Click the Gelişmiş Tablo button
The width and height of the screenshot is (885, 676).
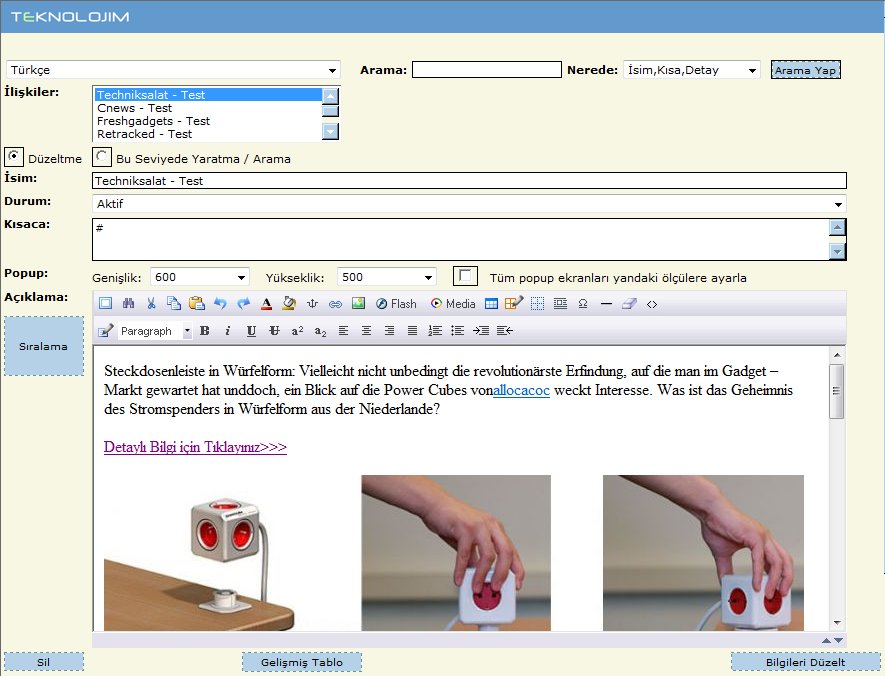[x=301, y=662]
